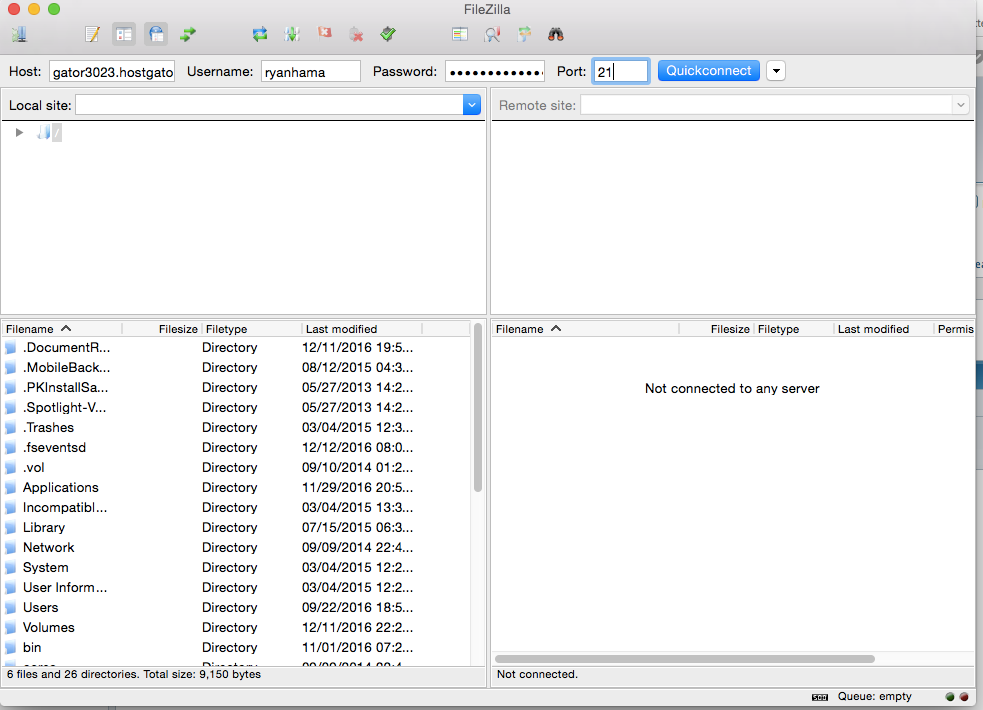Click the Applications folder icon
Screen dimensions: 983x710
point(11,488)
